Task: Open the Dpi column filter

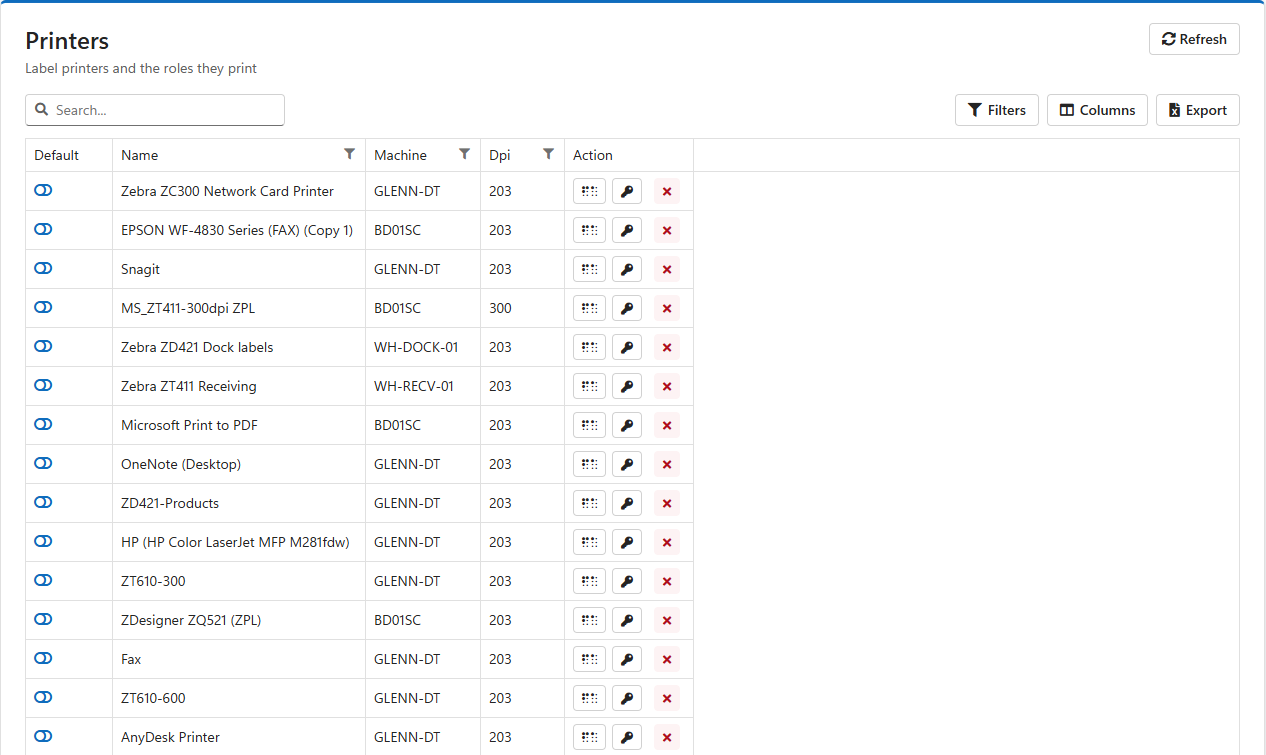Action: [548, 154]
